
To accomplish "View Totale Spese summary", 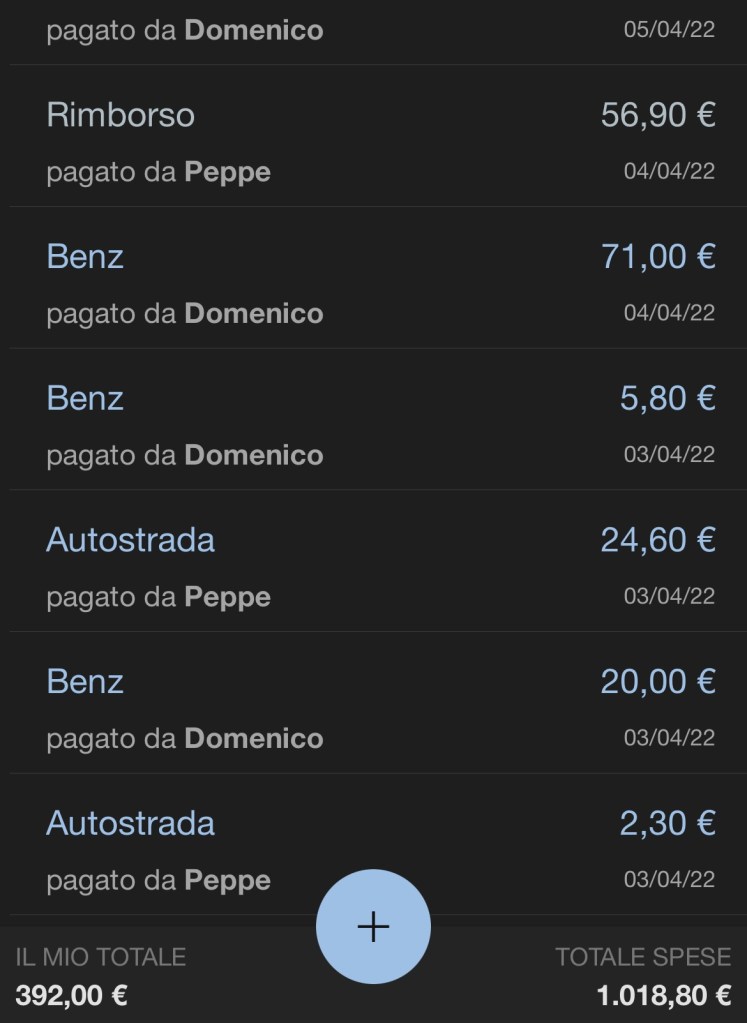I will click(643, 957).
